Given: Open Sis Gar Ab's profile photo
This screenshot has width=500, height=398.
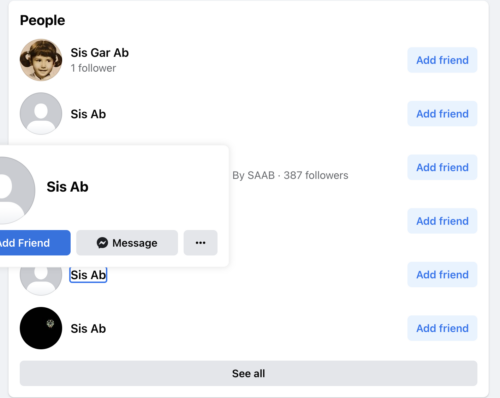Looking at the screenshot, I should [41, 60].
